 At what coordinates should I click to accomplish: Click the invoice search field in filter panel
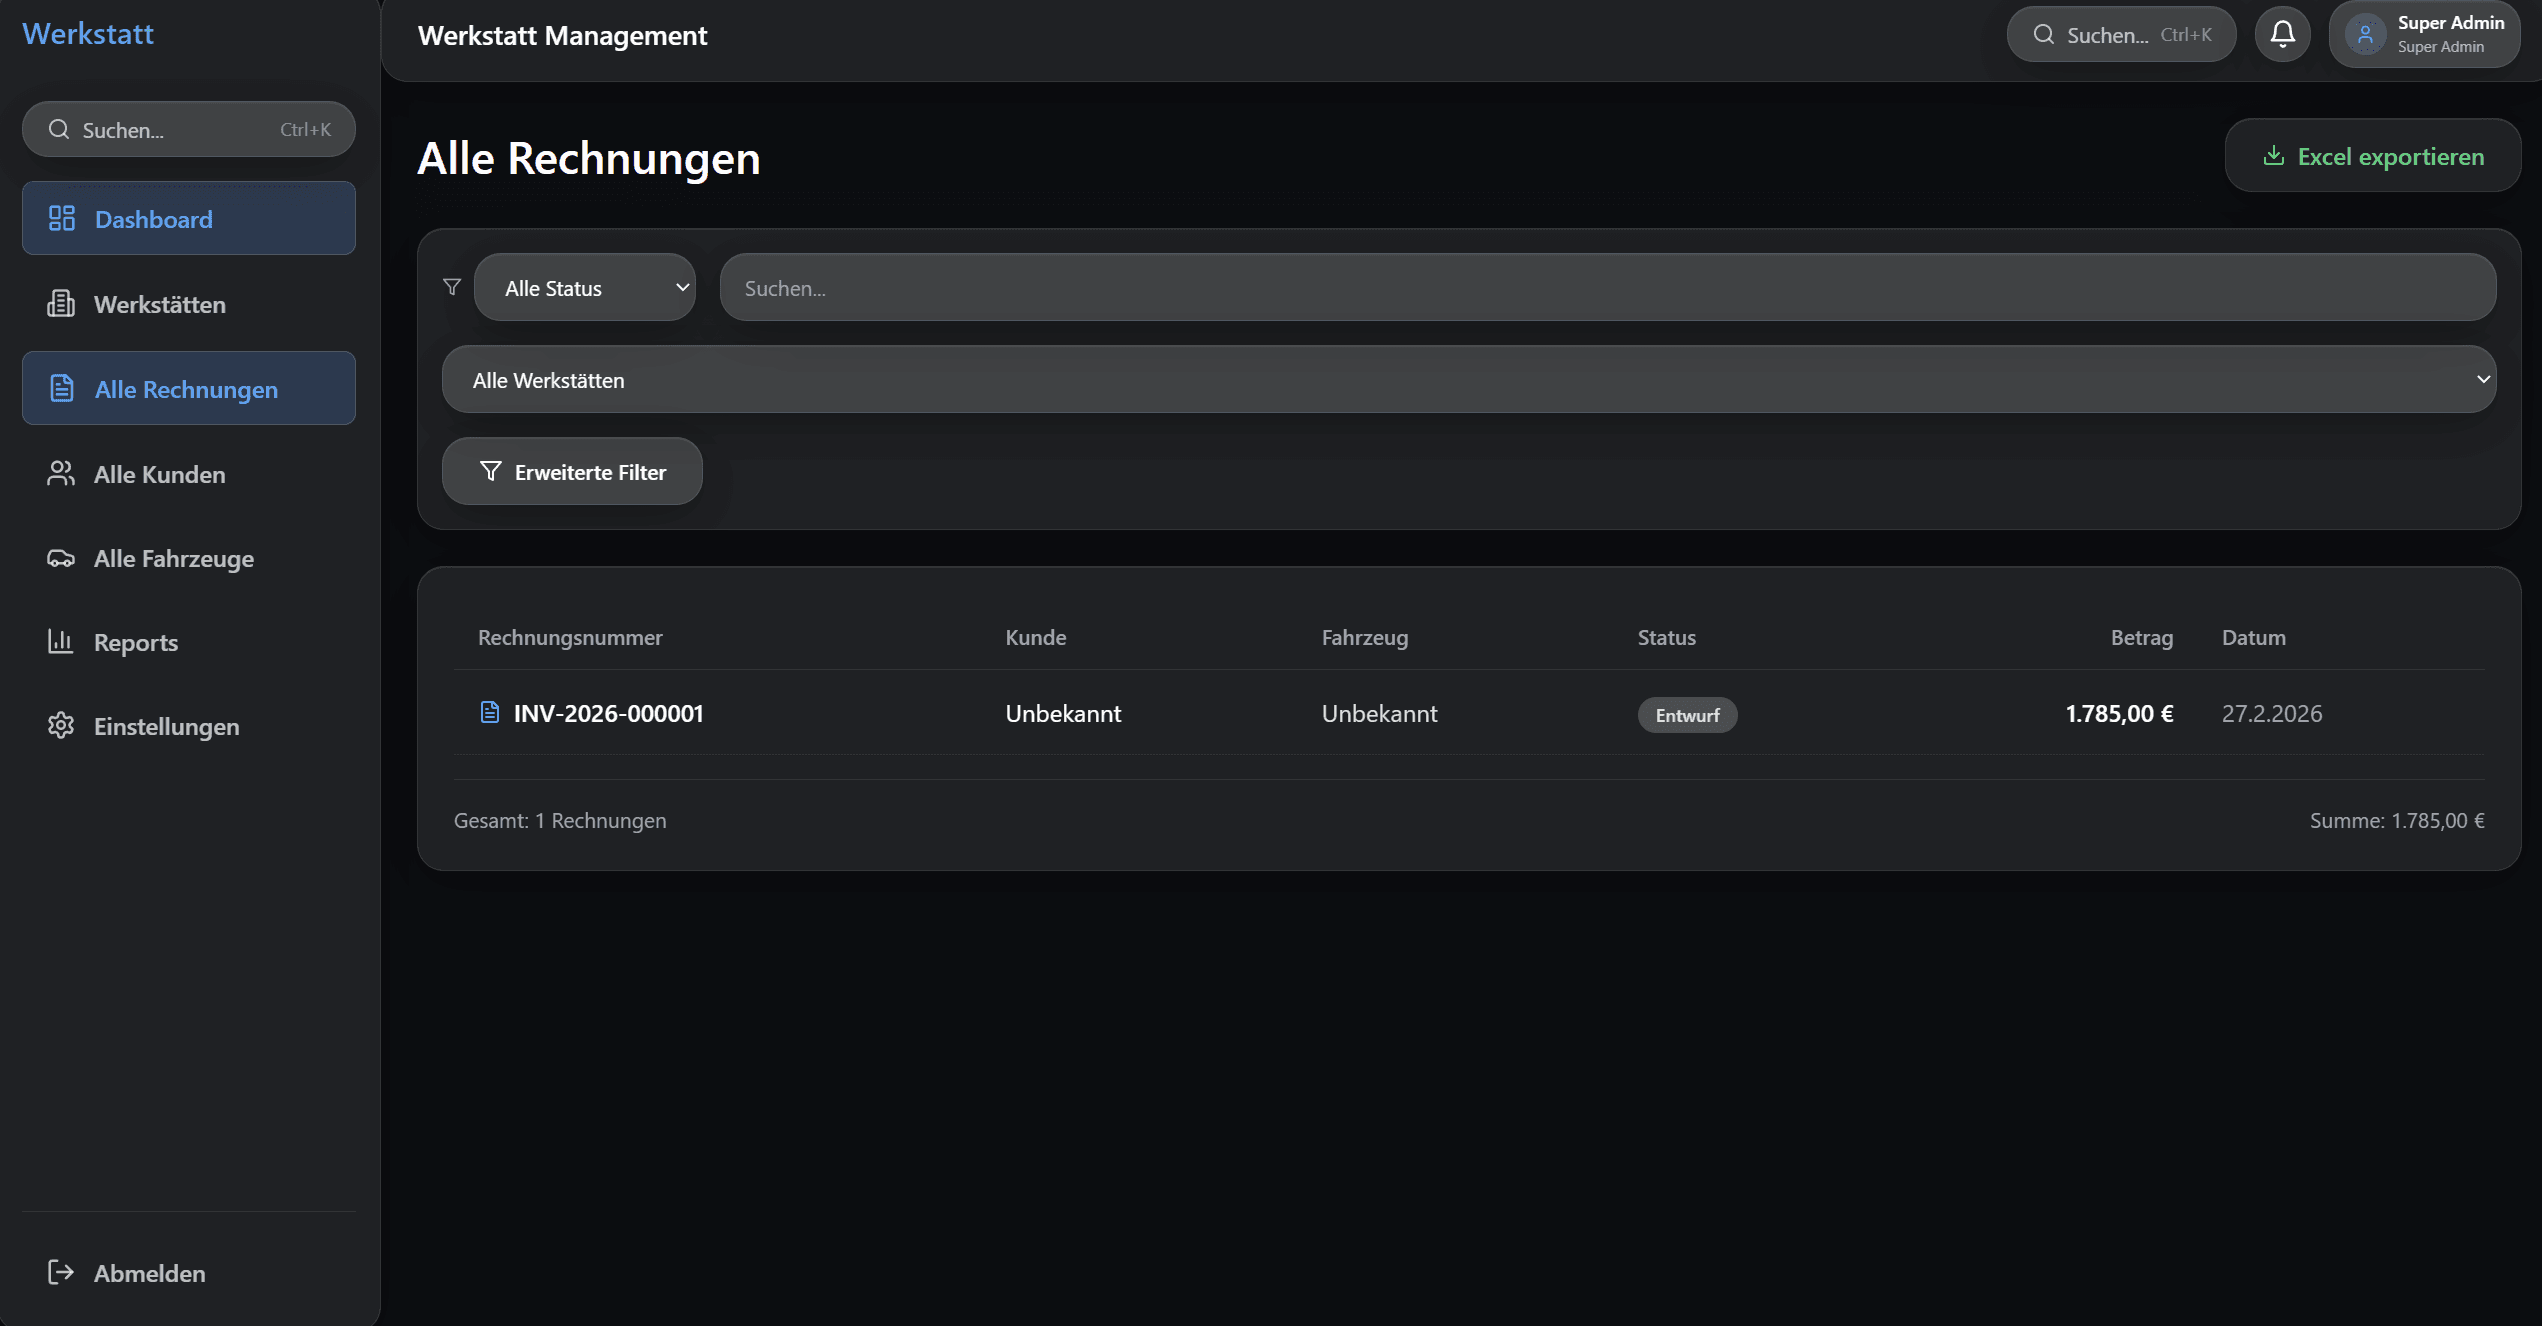coord(1607,288)
